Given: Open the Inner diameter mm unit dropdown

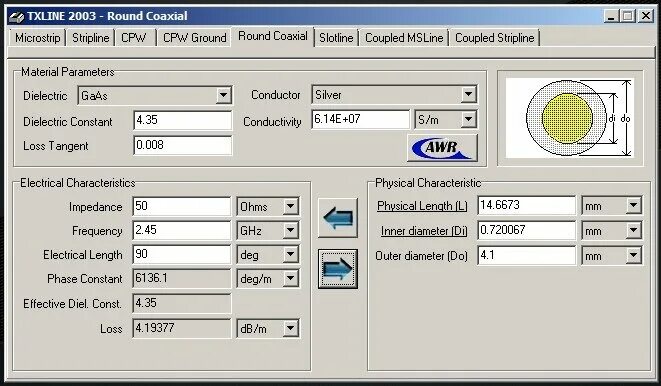Looking at the screenshot, I should pos(634,231).
